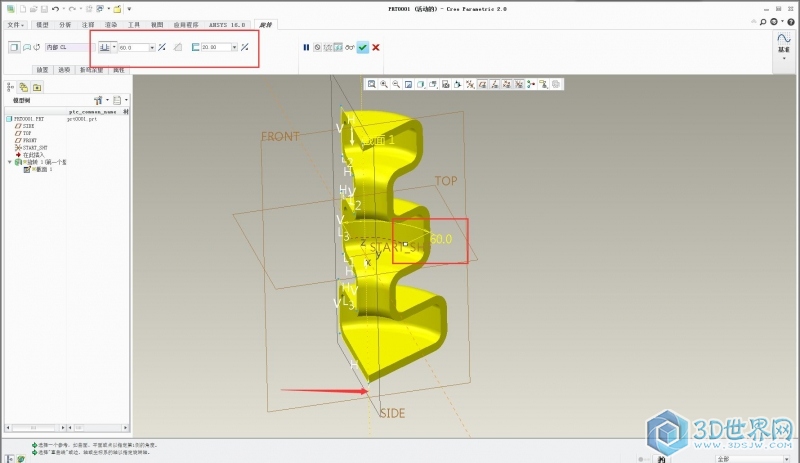Click the Close window folder icon in quick access

tap(117, 9)
